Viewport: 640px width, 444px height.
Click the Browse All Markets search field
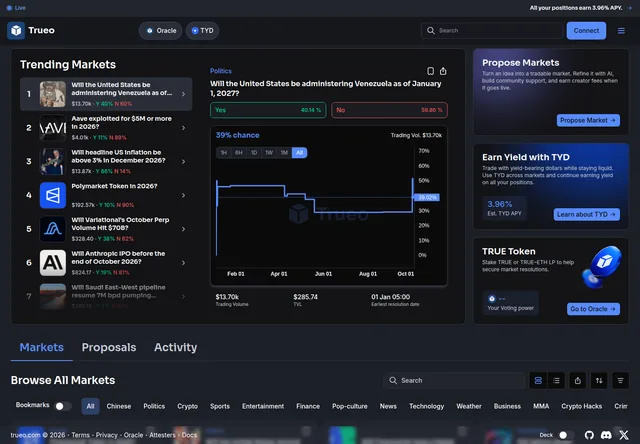[x=454, y=380]
